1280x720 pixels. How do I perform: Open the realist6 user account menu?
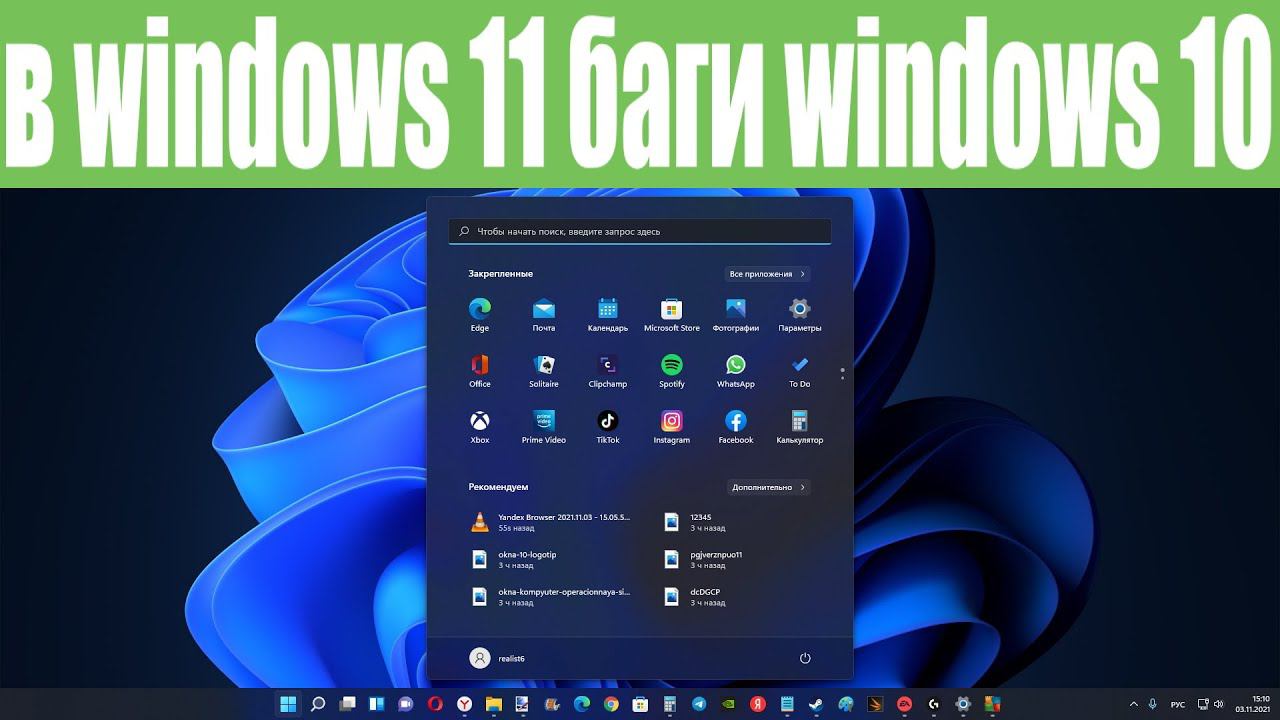point(498,658)
